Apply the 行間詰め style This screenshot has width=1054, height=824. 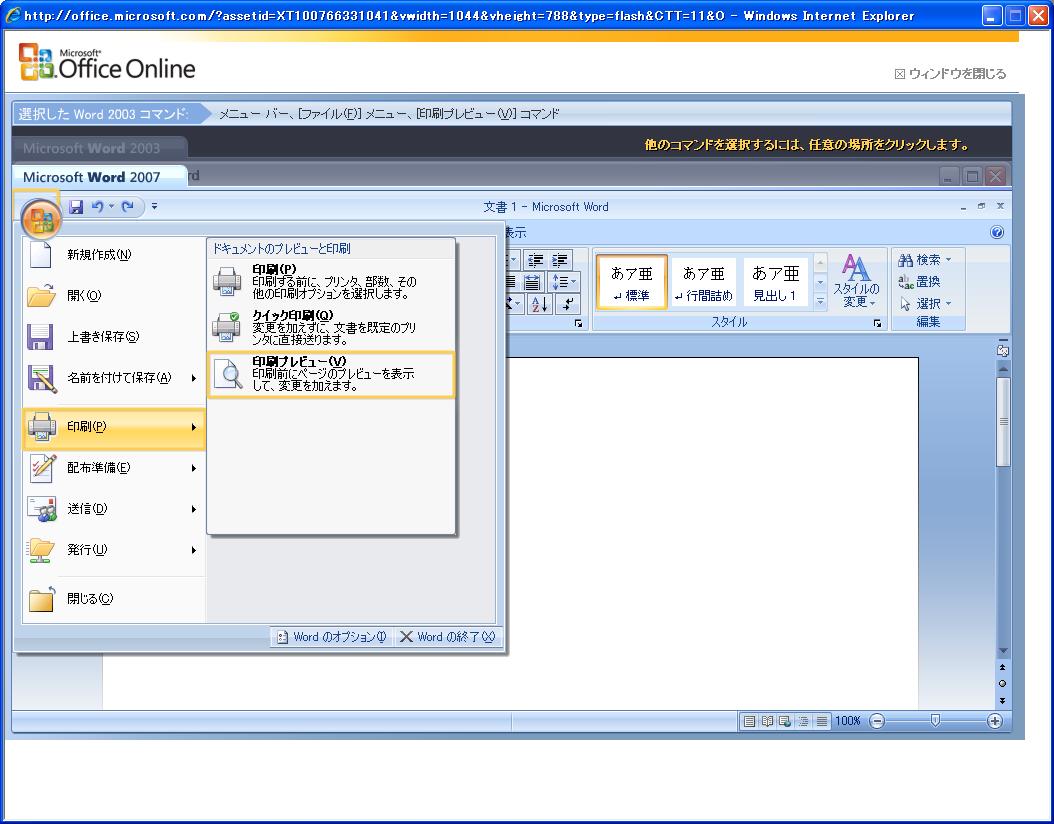pos(704,282)
